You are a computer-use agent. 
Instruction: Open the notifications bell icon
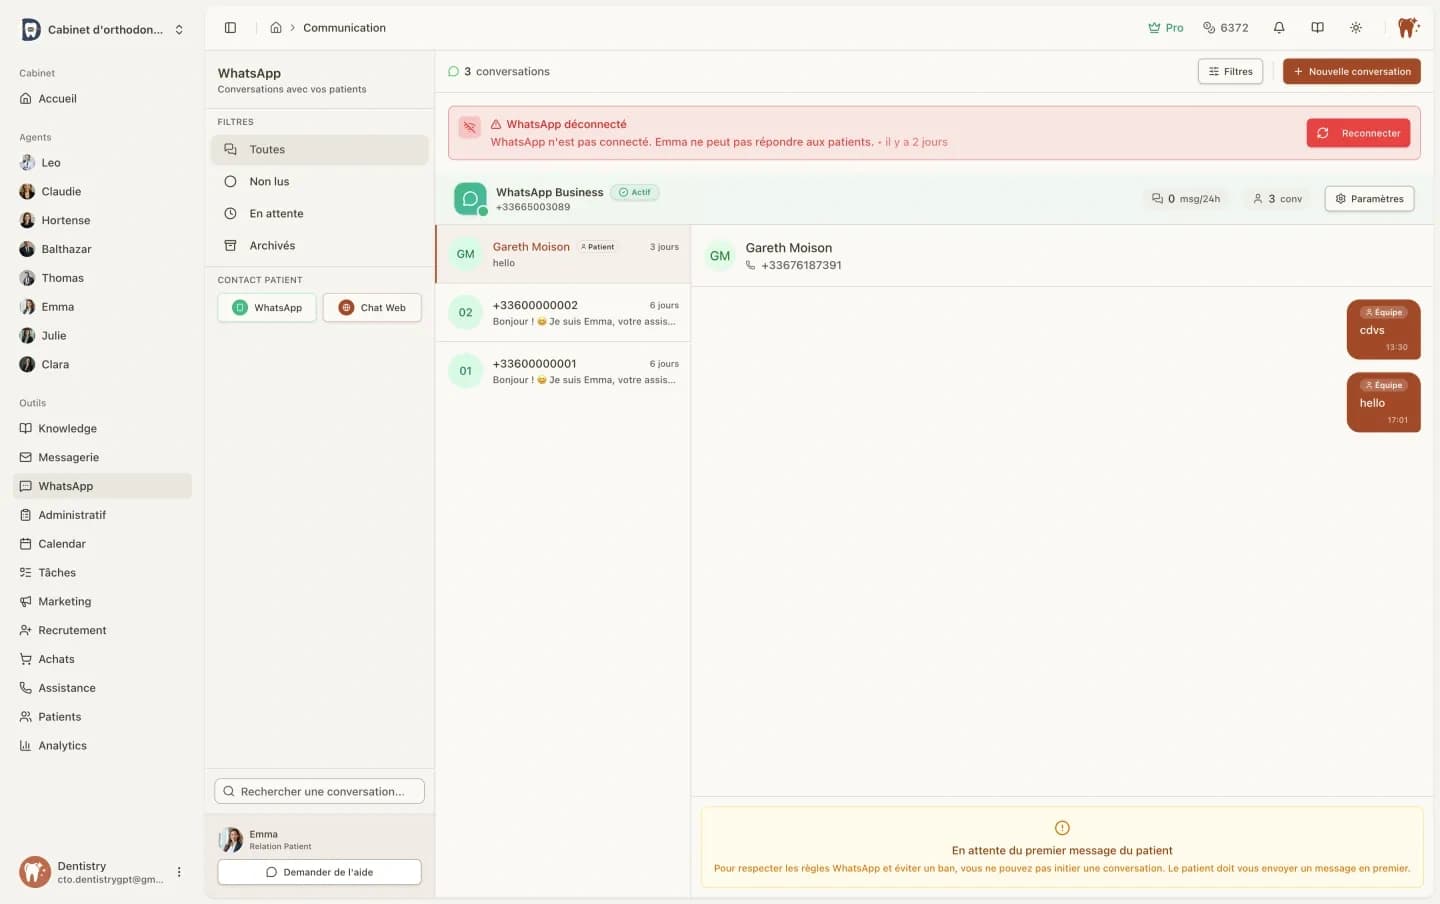pos(1279,27)
